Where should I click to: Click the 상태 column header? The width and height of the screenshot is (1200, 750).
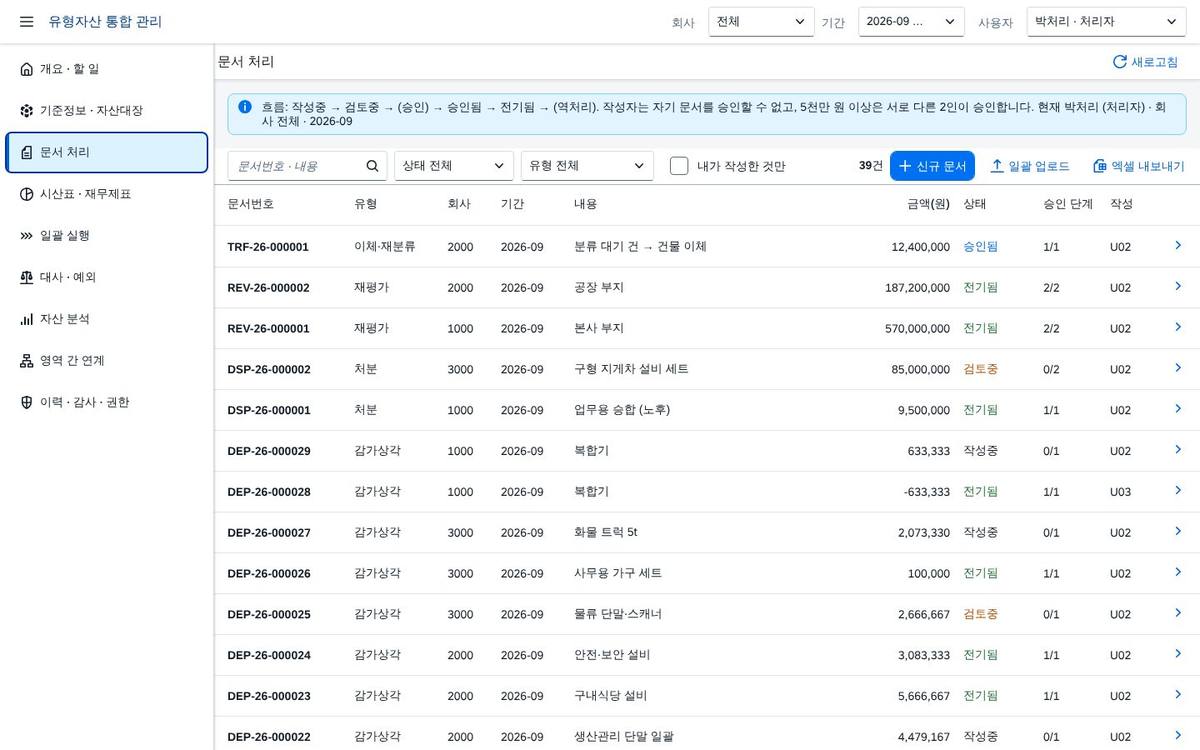pyautogui.click(x=975, y=204)
